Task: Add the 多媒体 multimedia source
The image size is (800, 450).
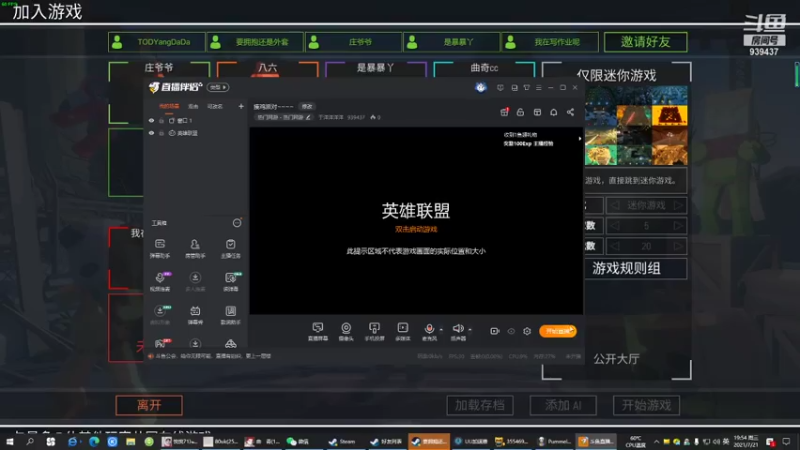Action: pyautogui.click(x=403, y=331)
